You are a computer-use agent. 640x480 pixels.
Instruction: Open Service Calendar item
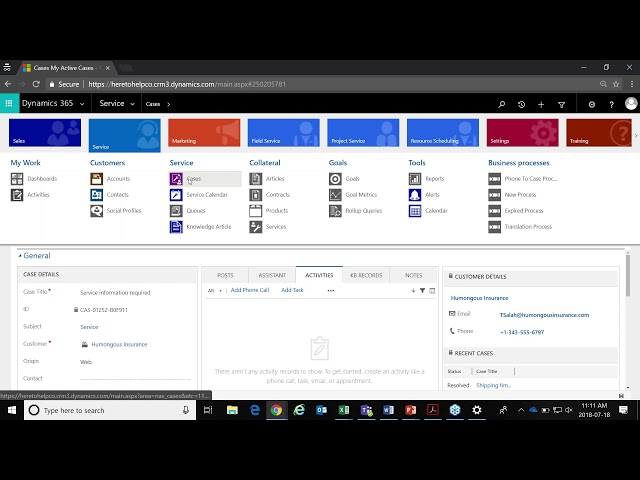199,195
